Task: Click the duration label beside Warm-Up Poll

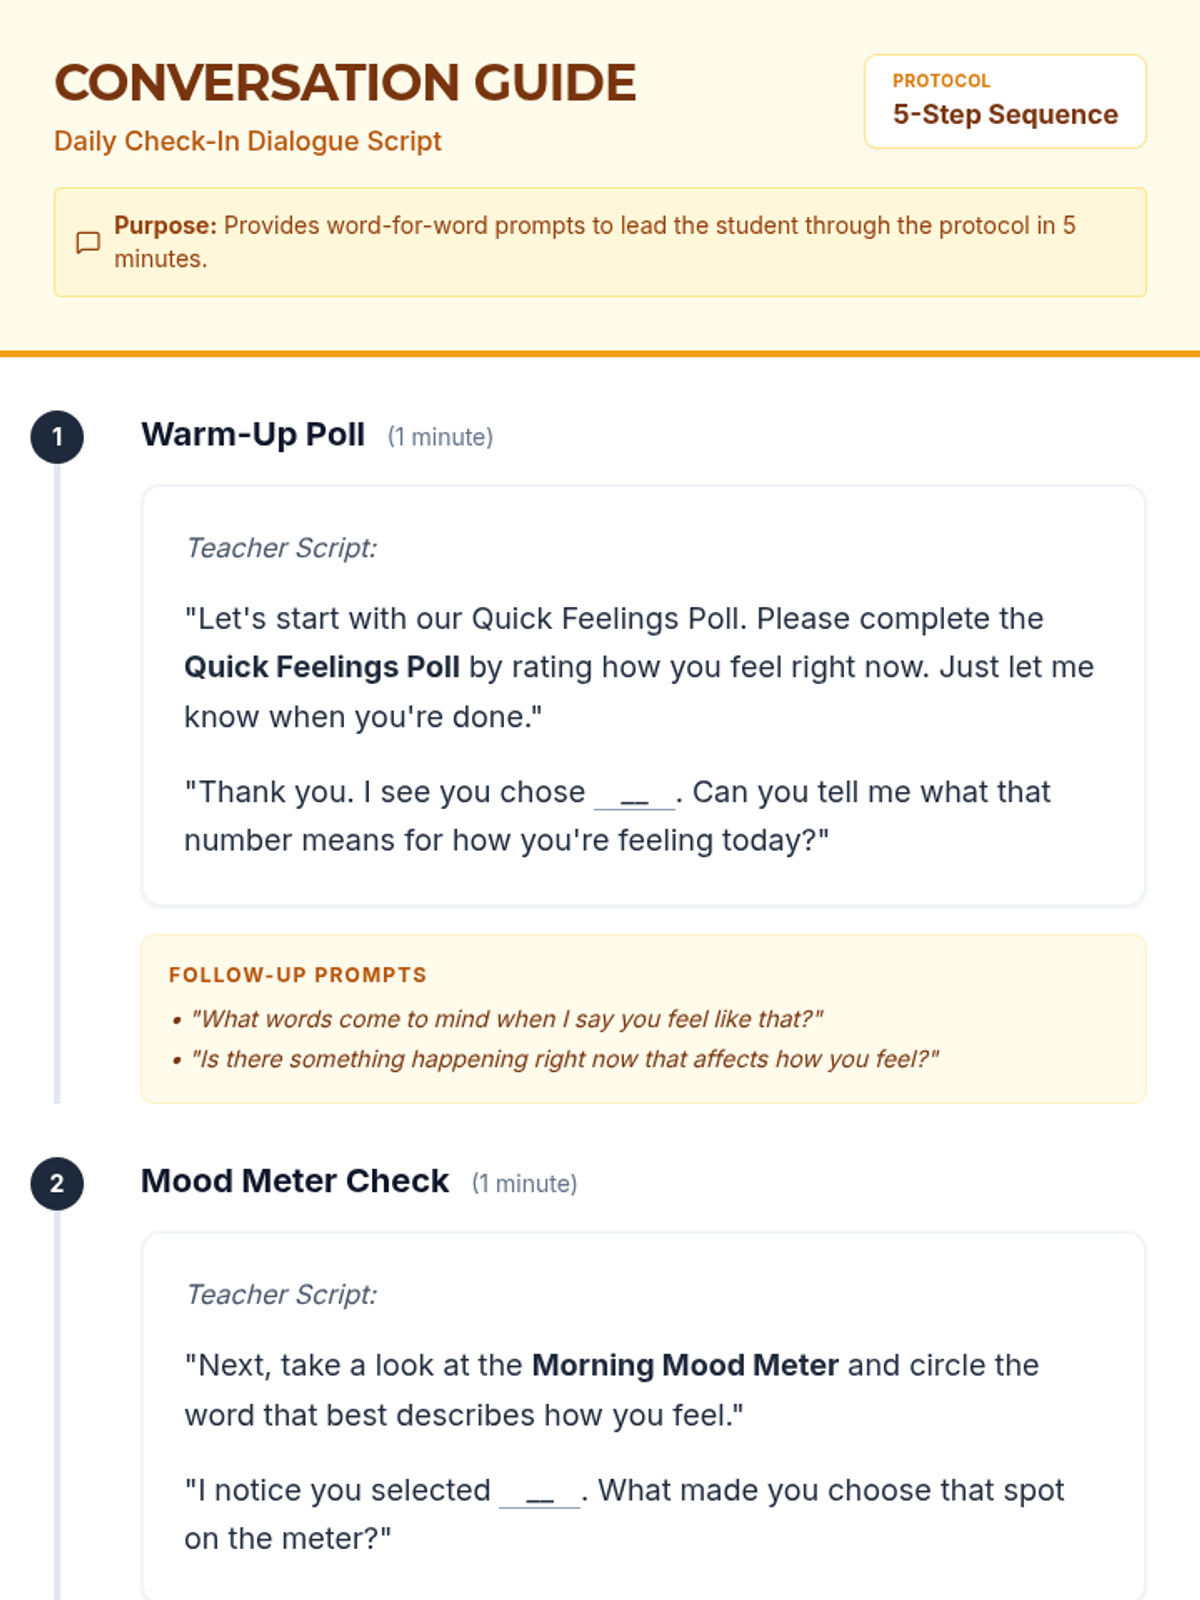Action: (x=440, y=437)
